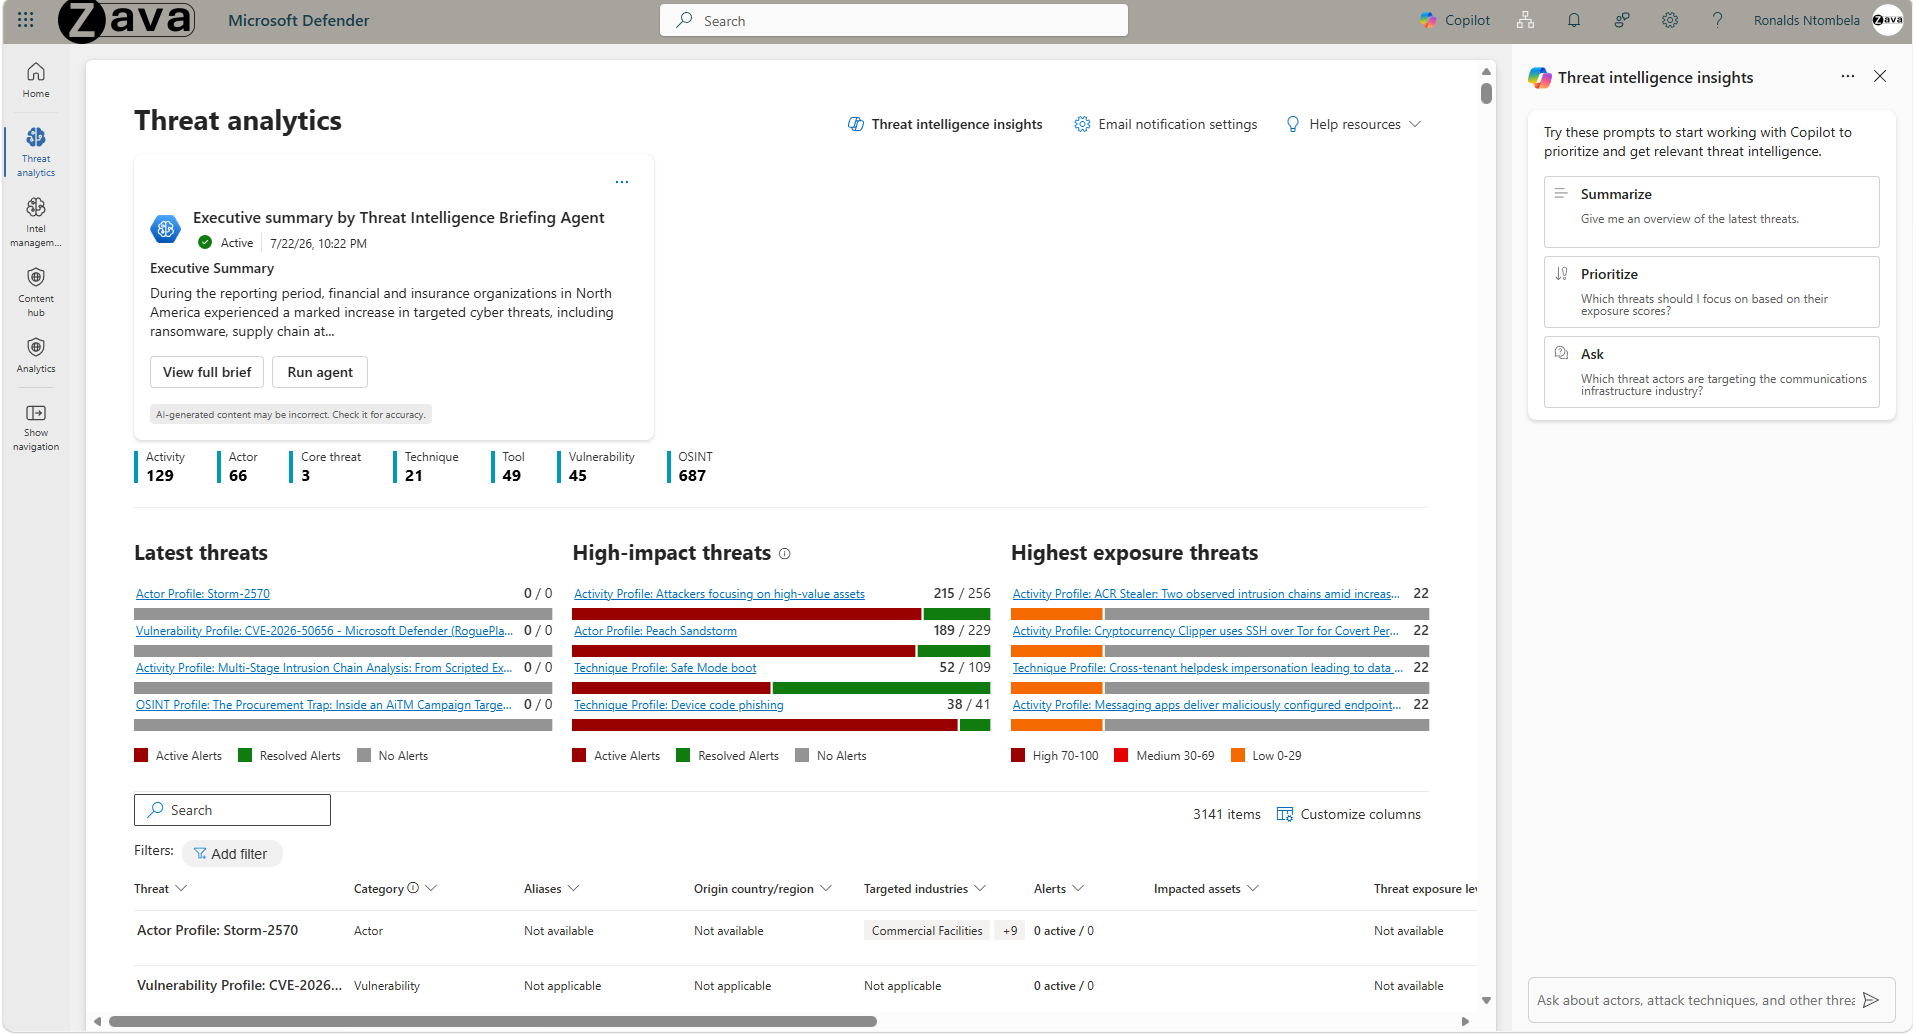Click the top Search box in header
This screenshot has height=1035, width=1916.
point(894,20)
